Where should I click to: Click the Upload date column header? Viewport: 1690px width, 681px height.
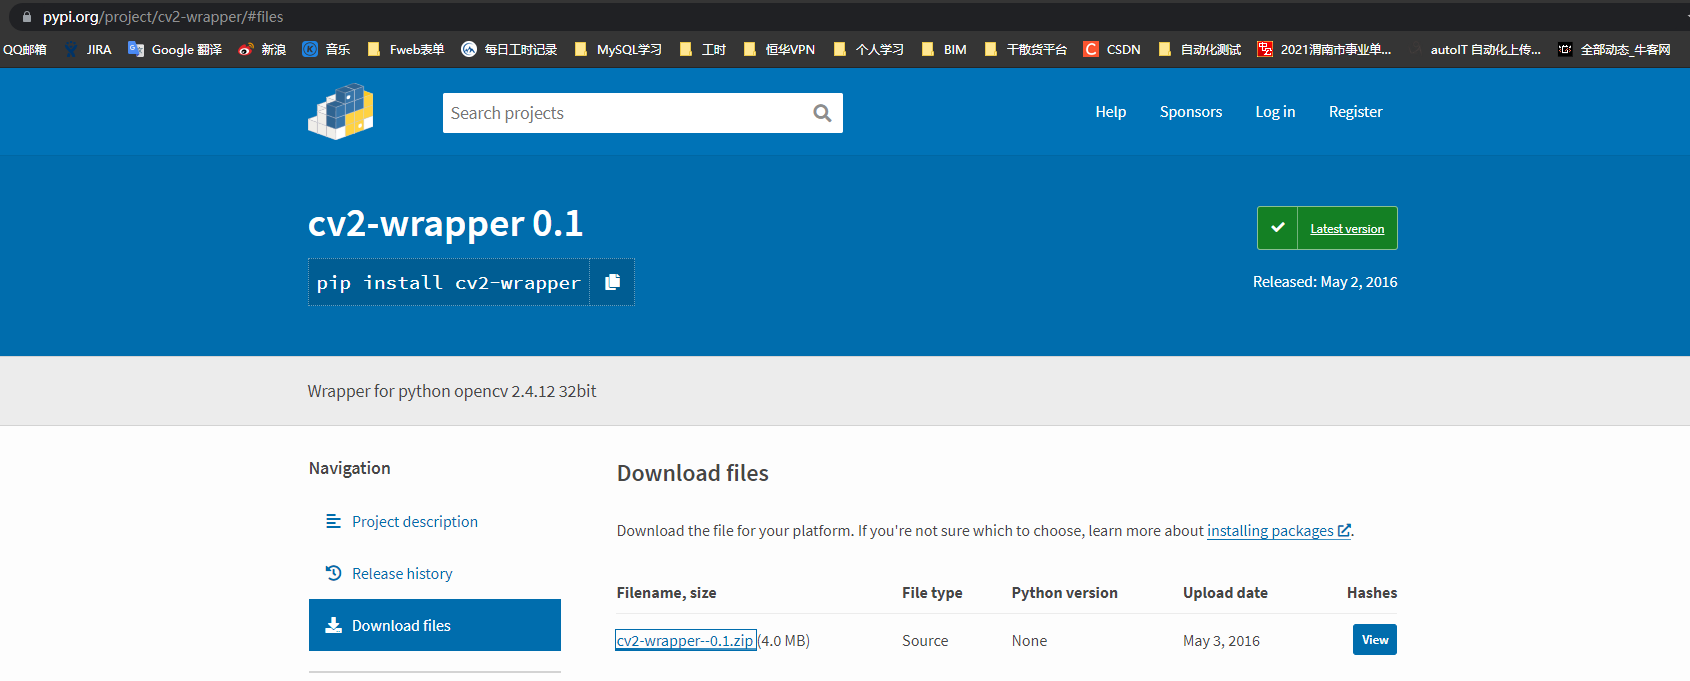coord(1225,593)
